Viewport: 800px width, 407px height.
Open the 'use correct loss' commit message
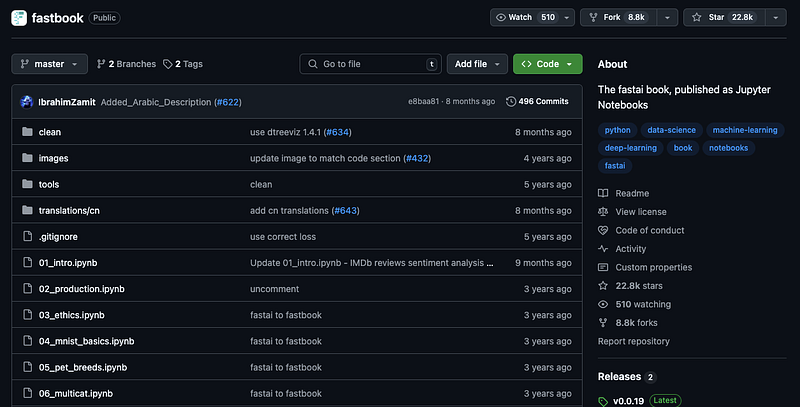pos(283,237)
